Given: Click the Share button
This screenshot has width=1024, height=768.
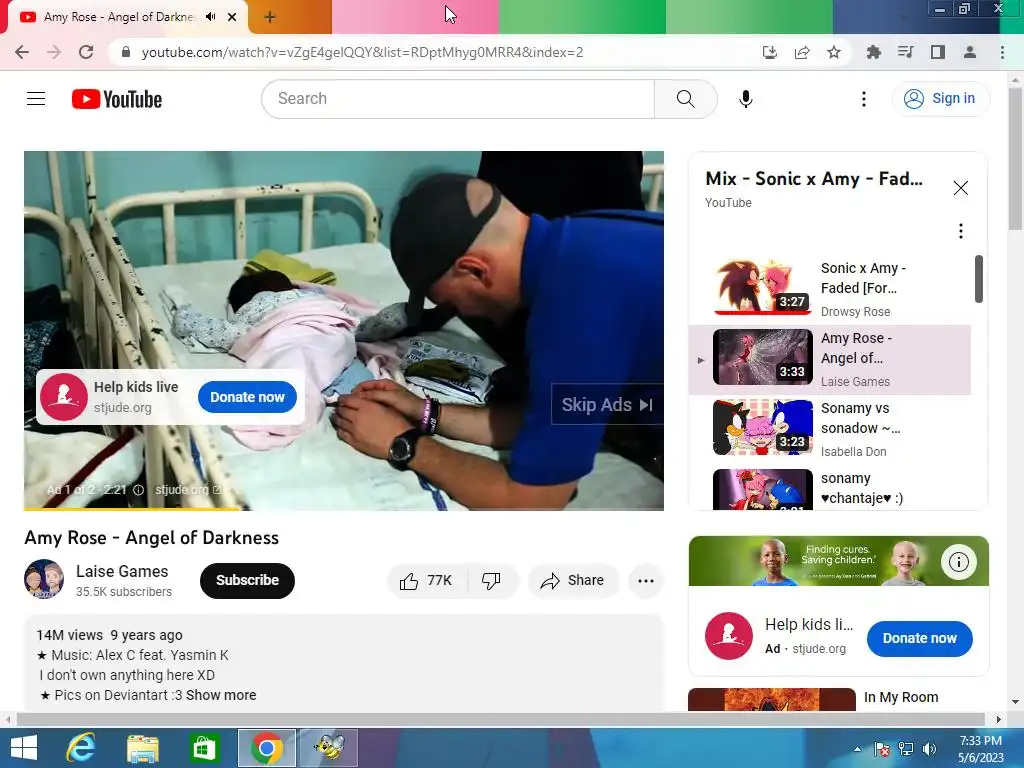Looking at the screenshot, I should click(573, 581).
